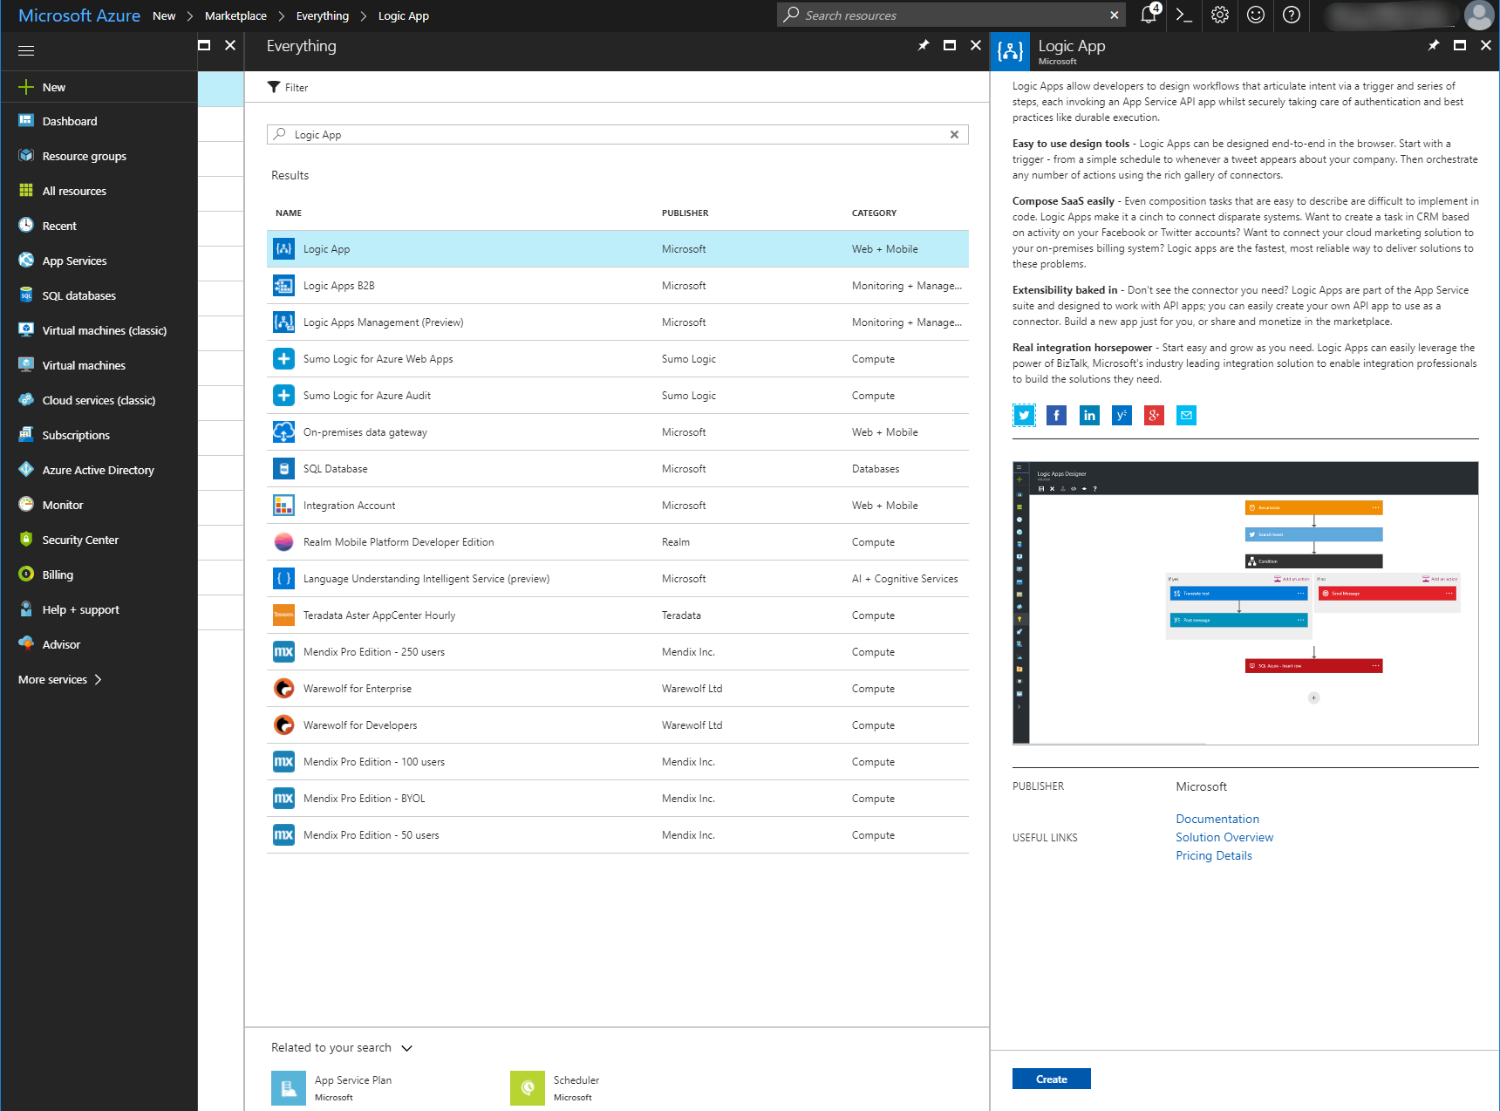This screenshot has height=1111, width=1500.
Task: Open portal settings gear icon
Action: pos(1220,15)
